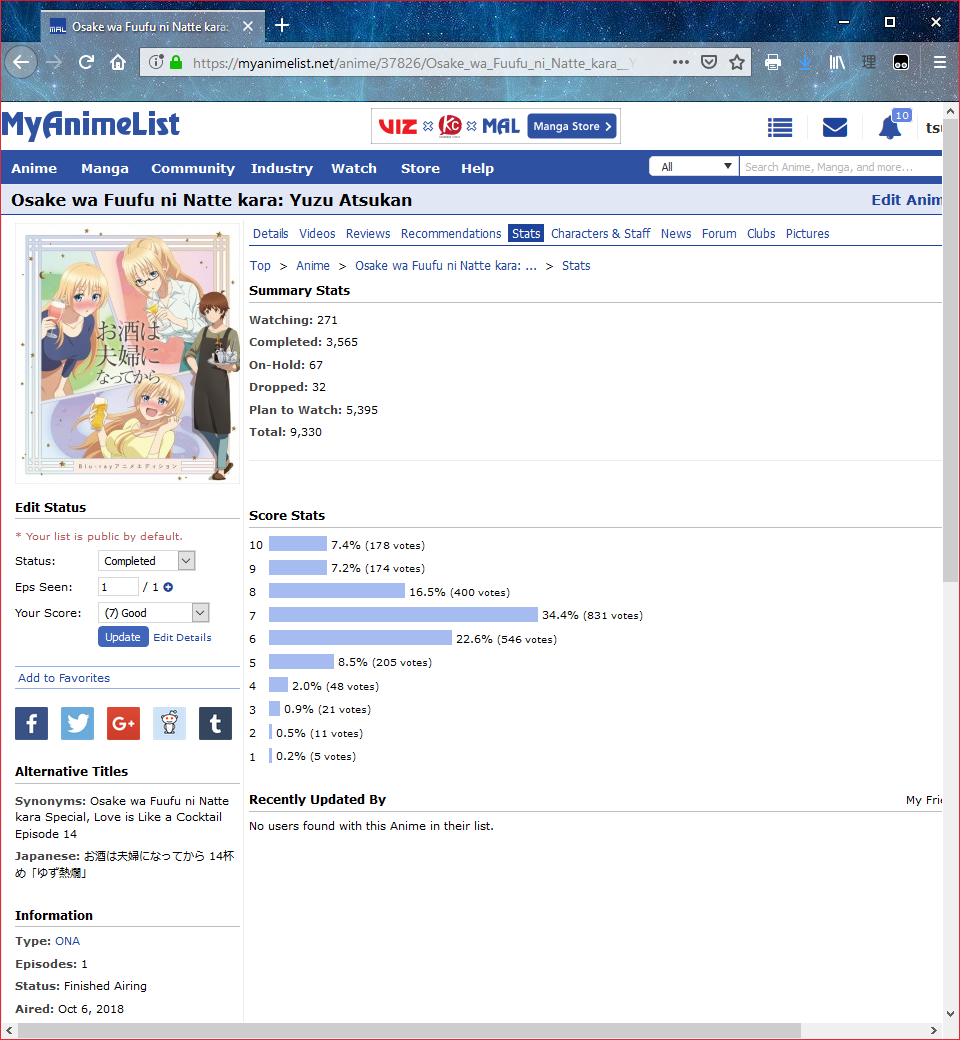The width and height of the screenshot is (960, 1040).
Task: Click into the Eps Seen input field
Action: (x=118, y=587)
